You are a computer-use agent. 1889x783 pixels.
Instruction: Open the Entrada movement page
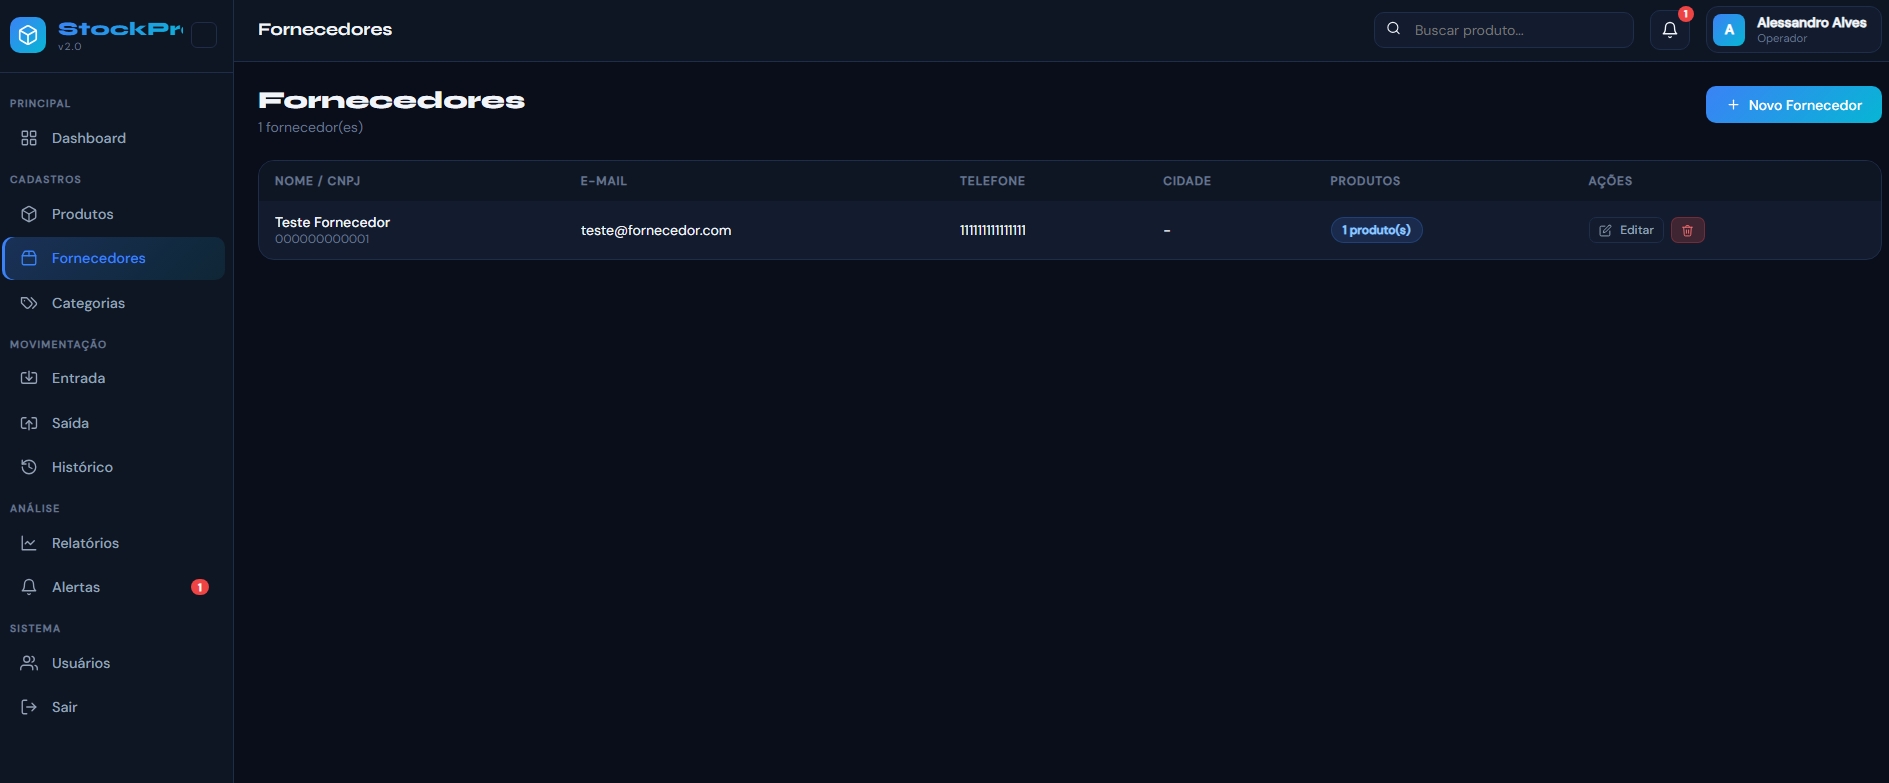(x=78, y=378)
